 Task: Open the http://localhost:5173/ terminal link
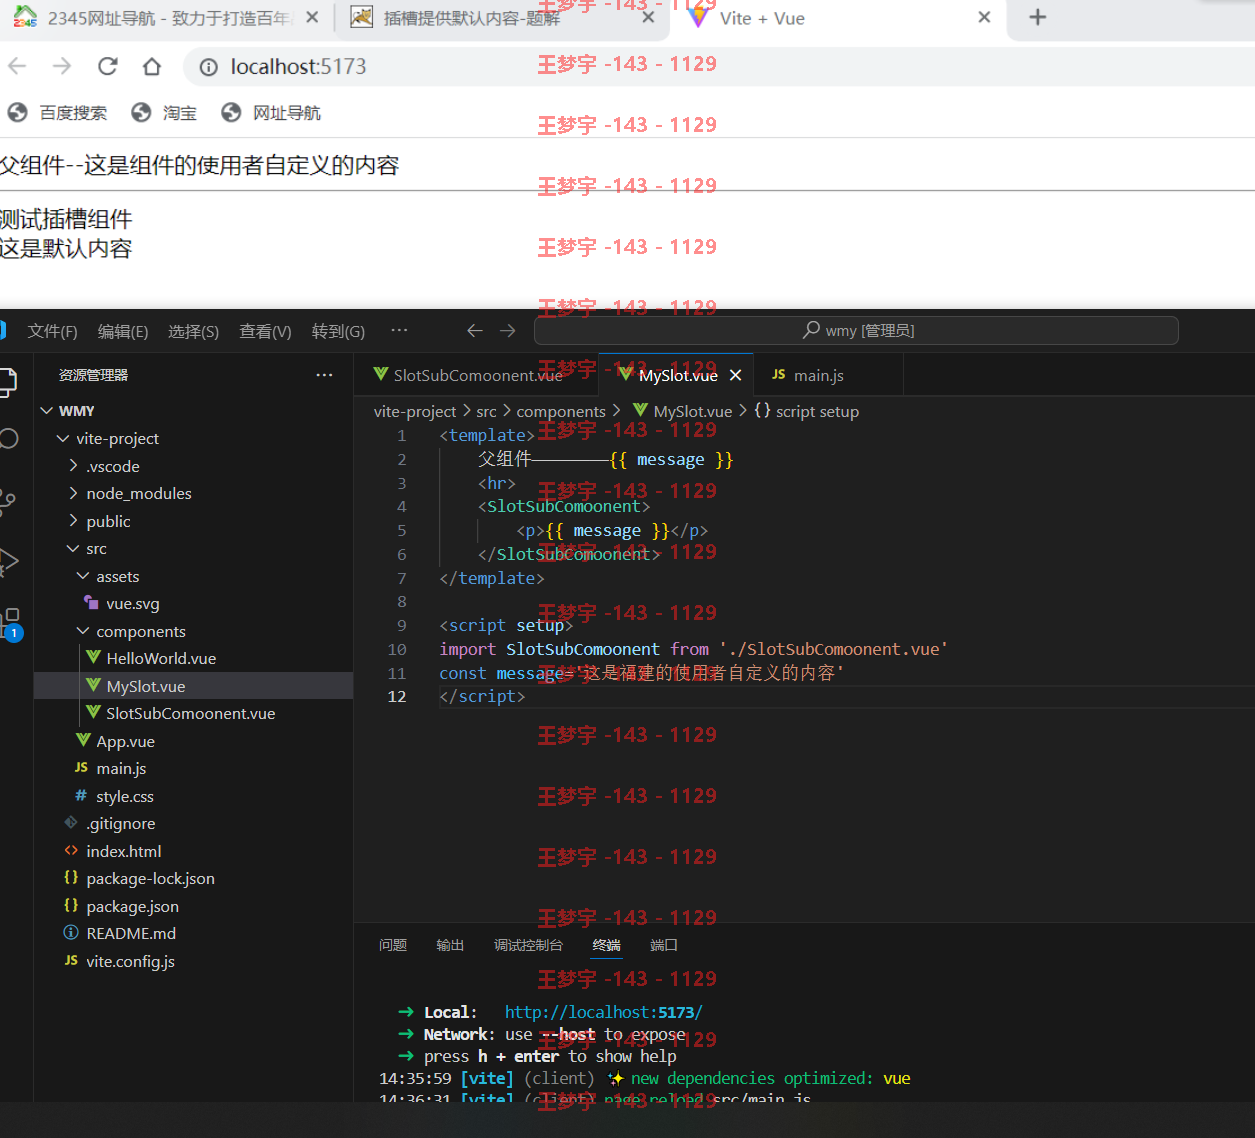coord(603,1012)
